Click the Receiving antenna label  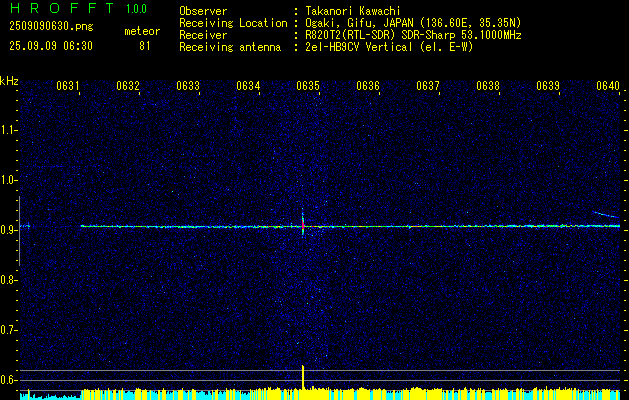click(230, 47)
